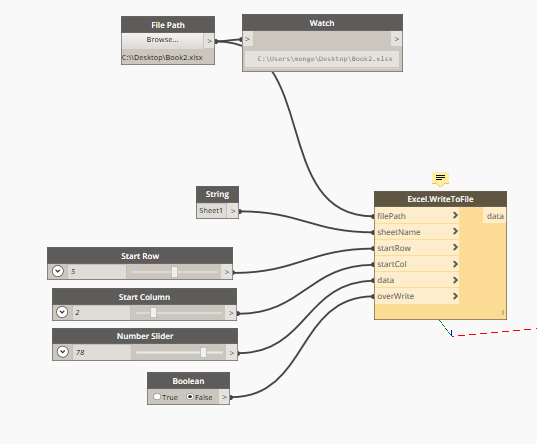Click the data input port chevron
This screenshot has height=444, width=537.
click(x=455, y=280)
